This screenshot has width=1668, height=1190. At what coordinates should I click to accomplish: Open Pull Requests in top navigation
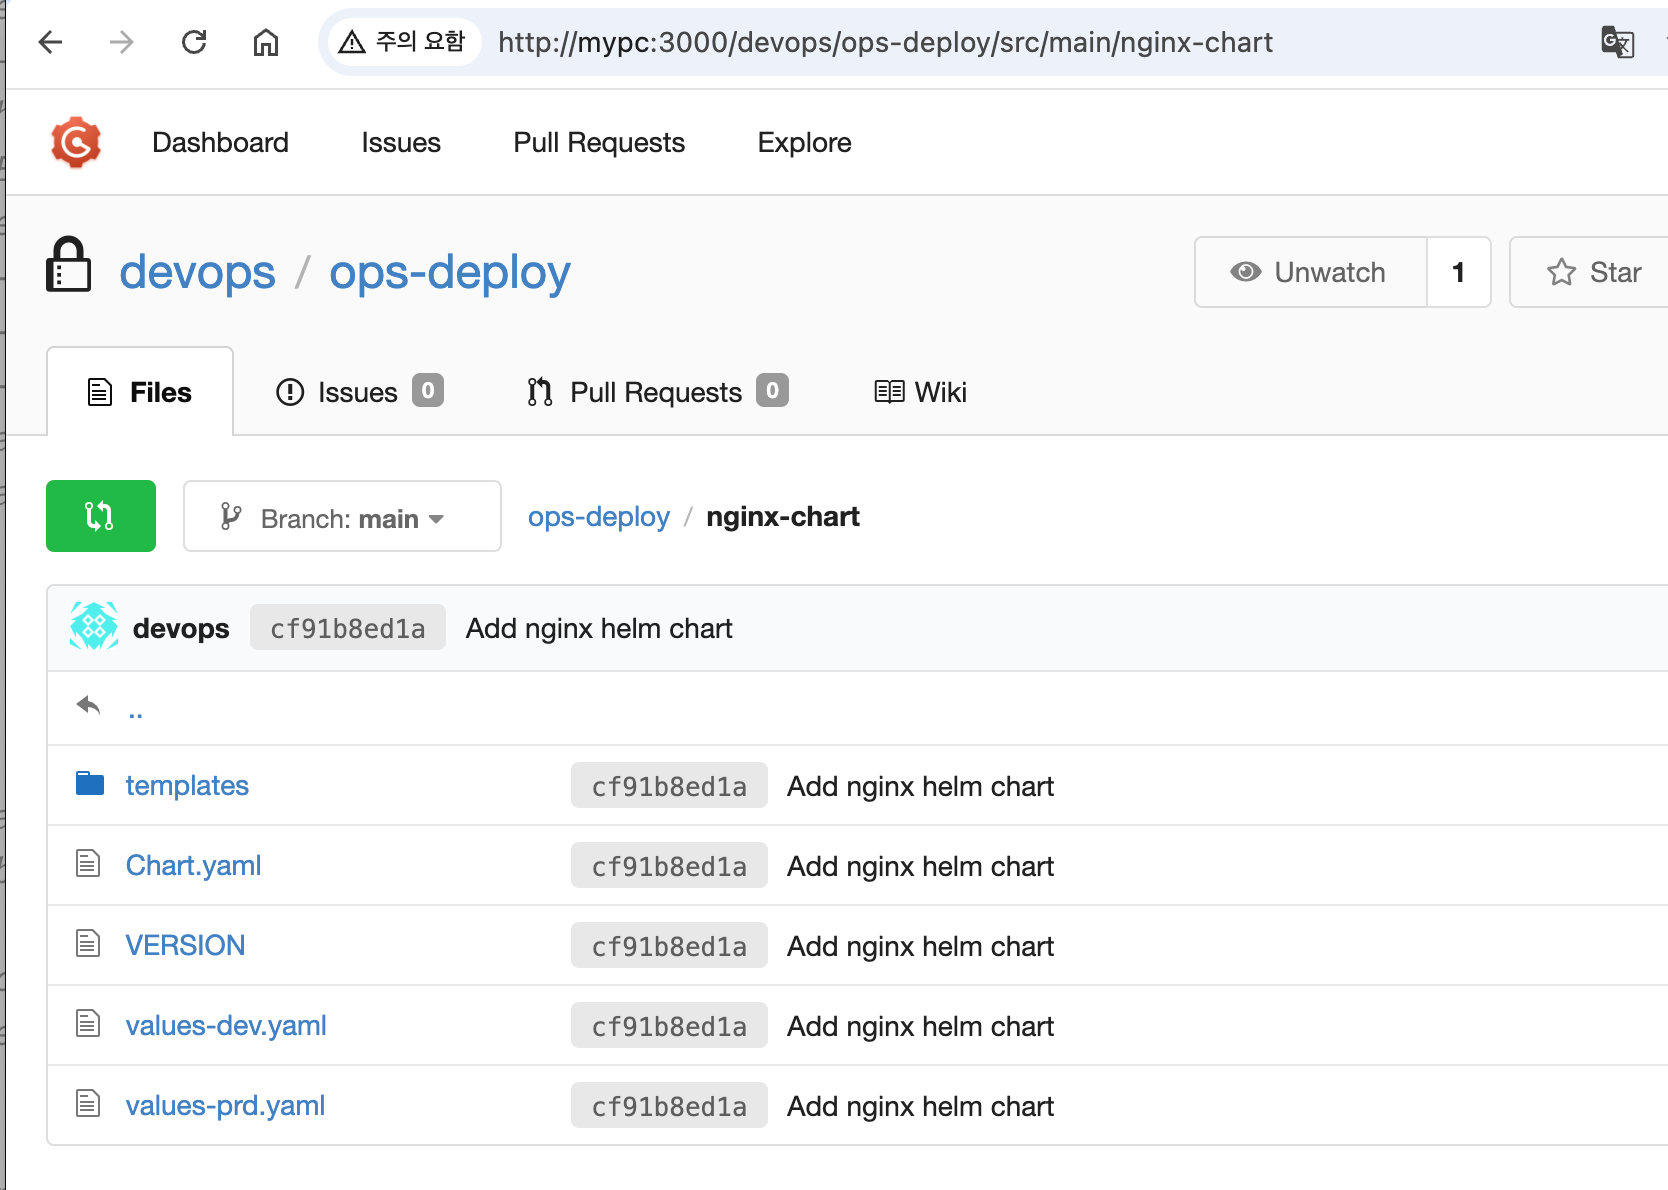coord(599,142)
